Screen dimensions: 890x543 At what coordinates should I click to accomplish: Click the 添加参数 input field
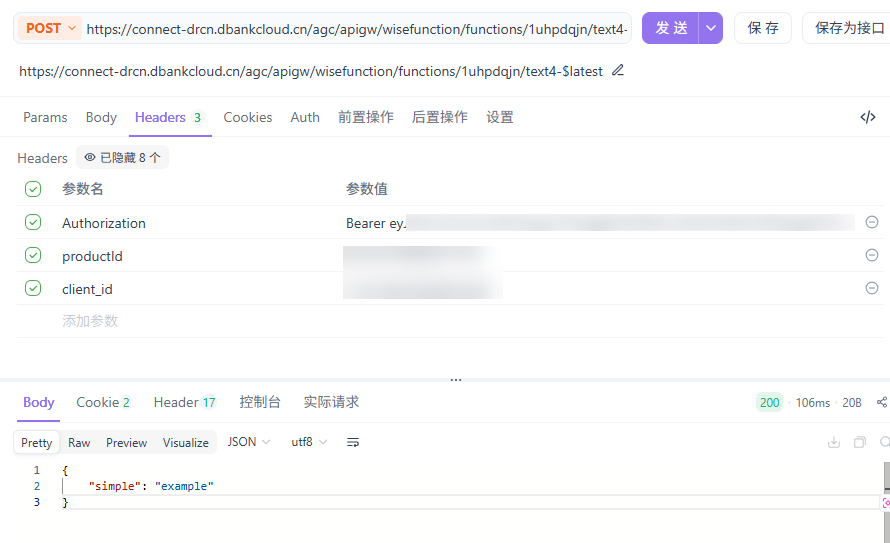tap(90, 321)
